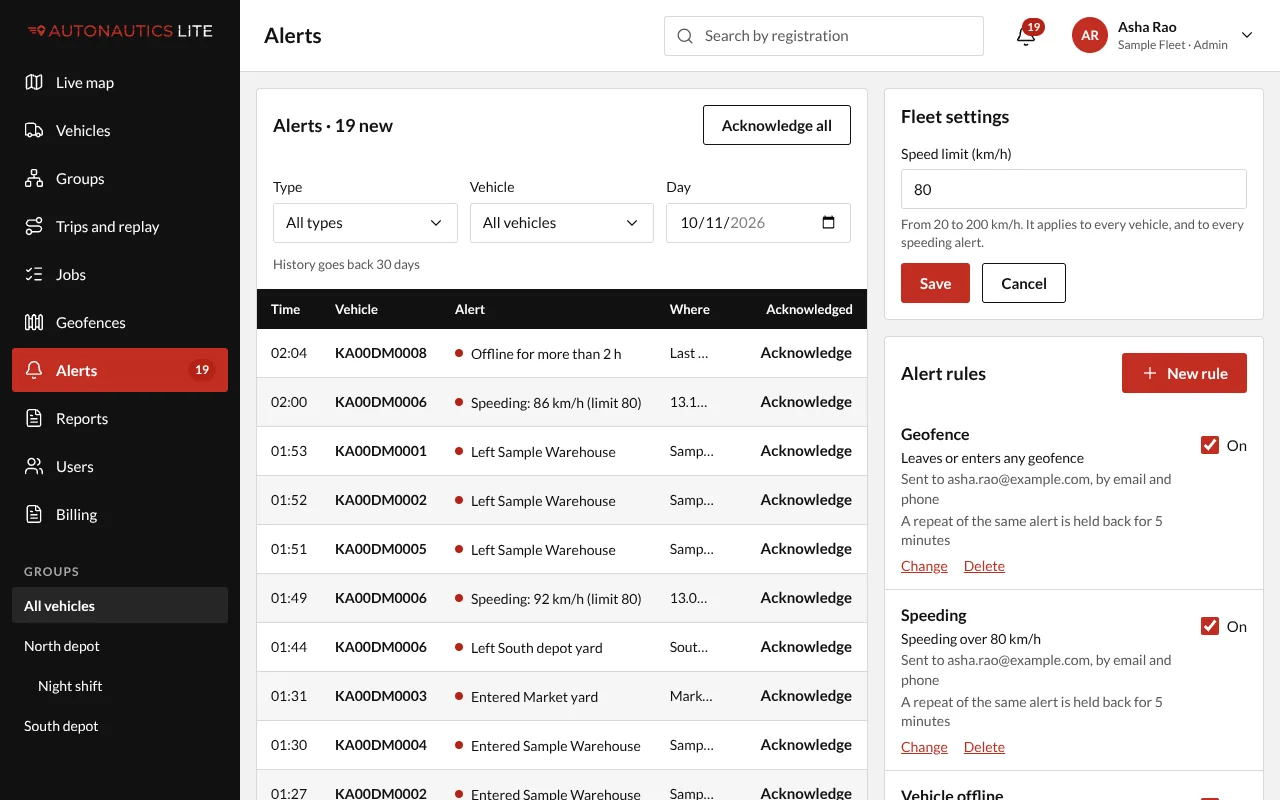Click the Alerts bell icon in sidebar
This screenshot has width=1280, height=800.
[34, 371]
